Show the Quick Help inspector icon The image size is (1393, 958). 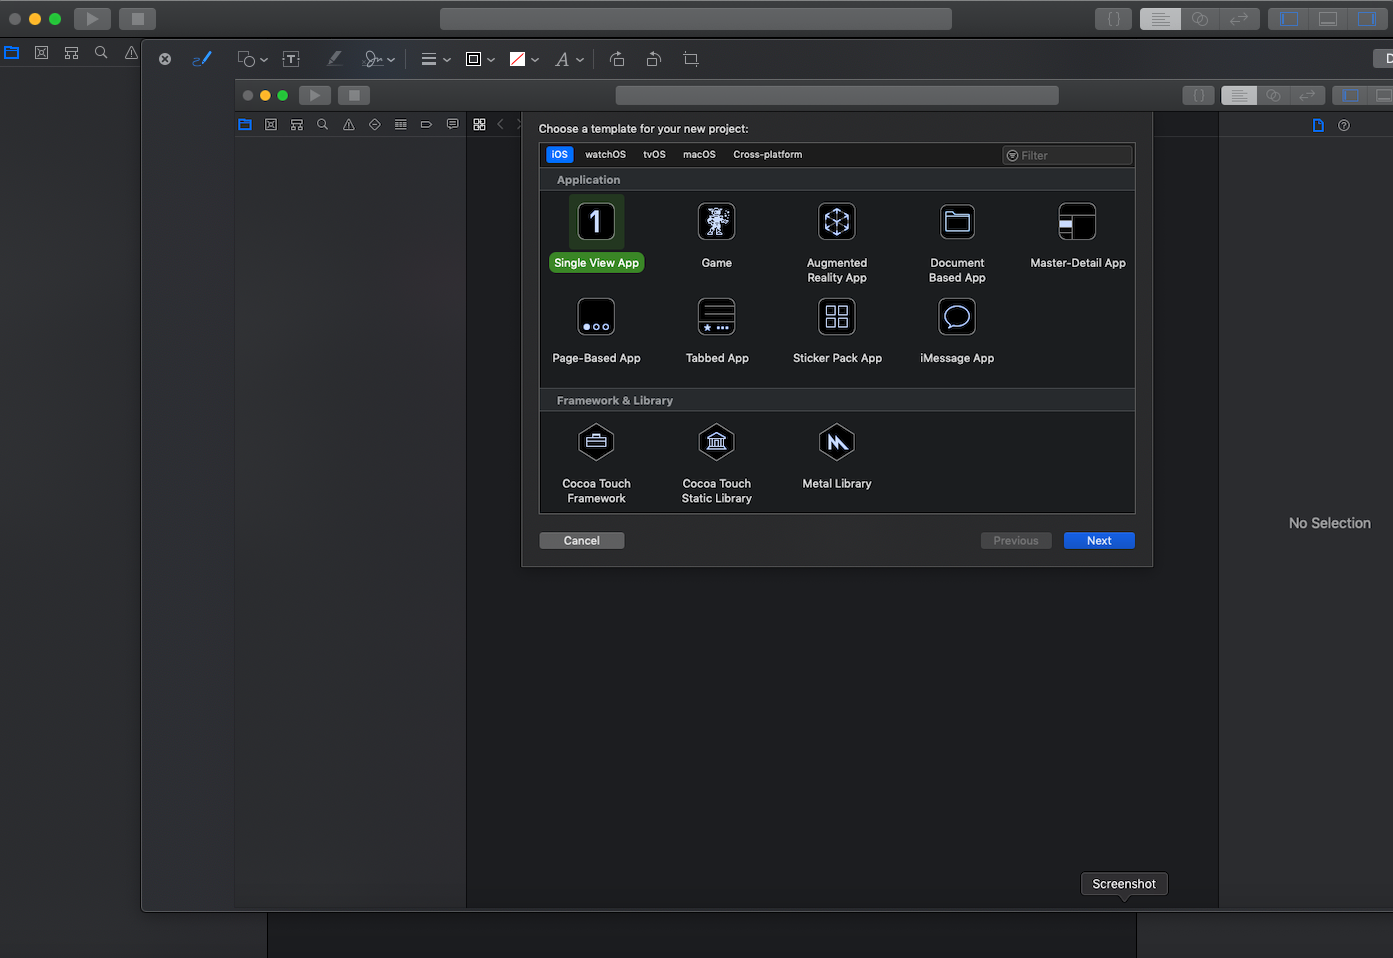pos(1344,125)
